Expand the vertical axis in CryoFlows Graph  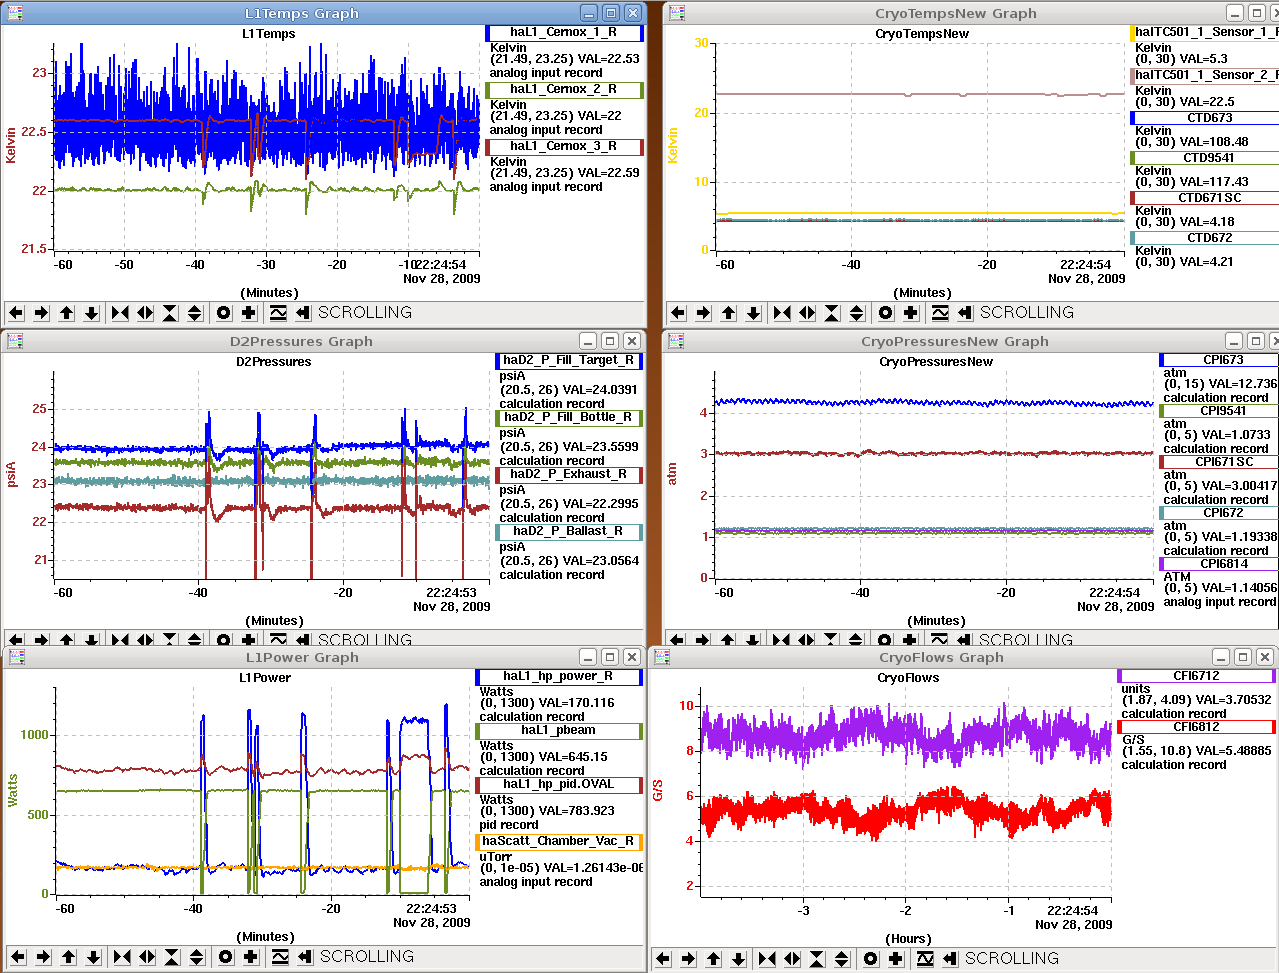[x=842, y=959]
